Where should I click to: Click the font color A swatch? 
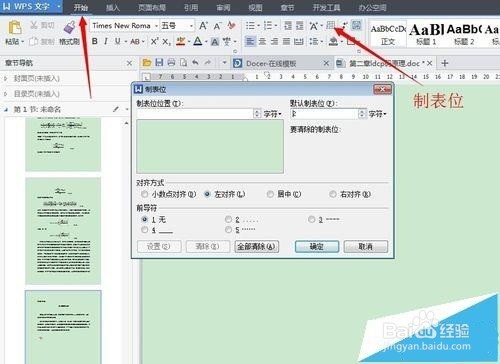198,41
